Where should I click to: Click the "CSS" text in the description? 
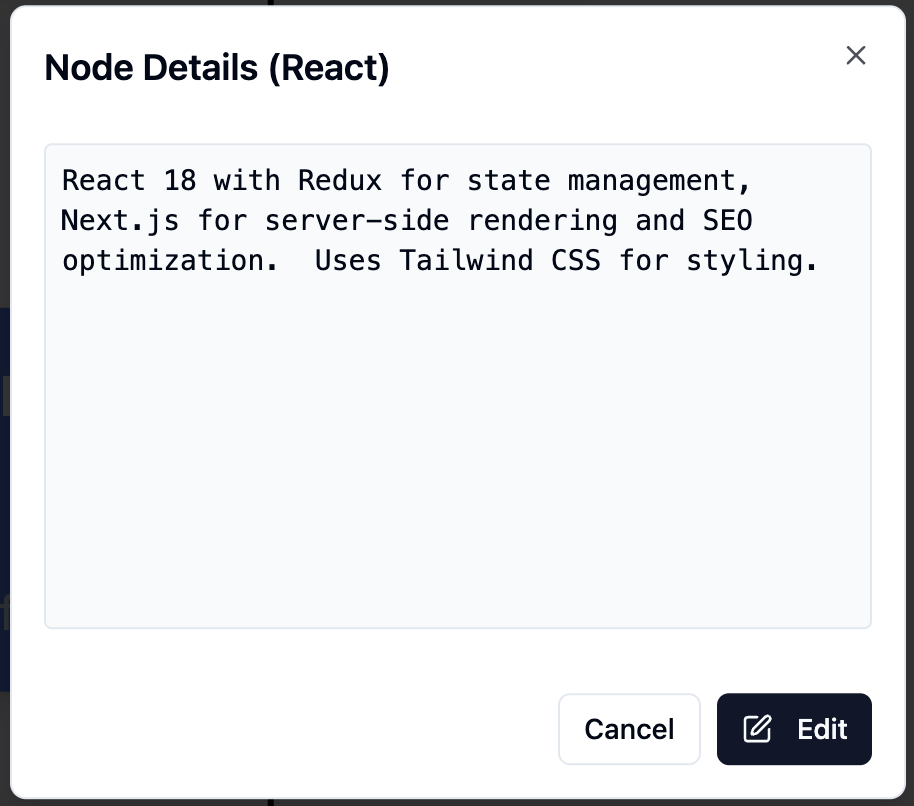coord(575,260)
